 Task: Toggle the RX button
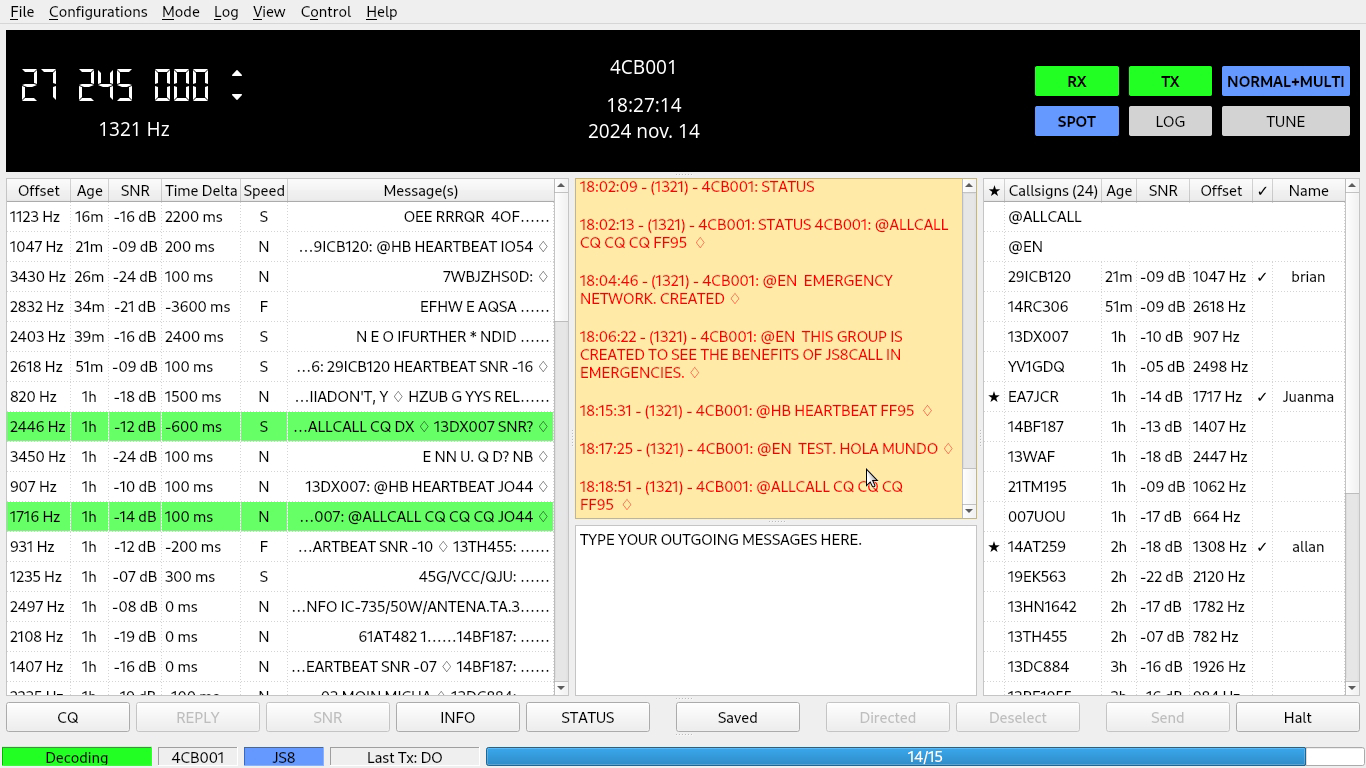[1076, 81]
